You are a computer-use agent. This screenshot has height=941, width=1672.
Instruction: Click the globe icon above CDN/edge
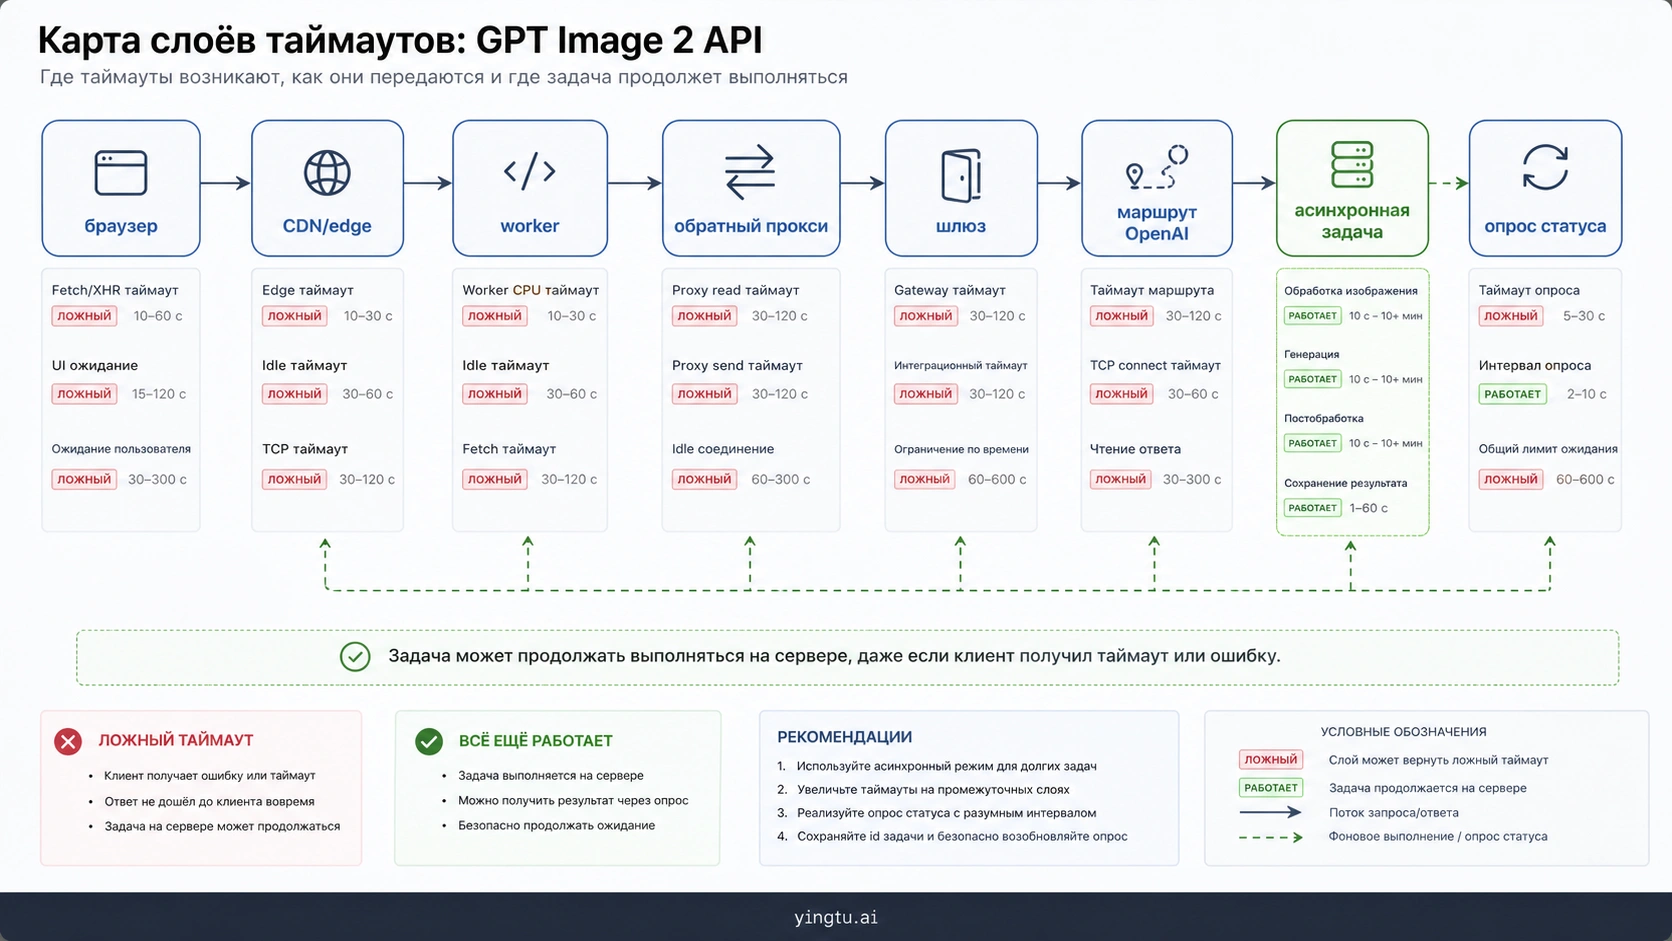327,173
